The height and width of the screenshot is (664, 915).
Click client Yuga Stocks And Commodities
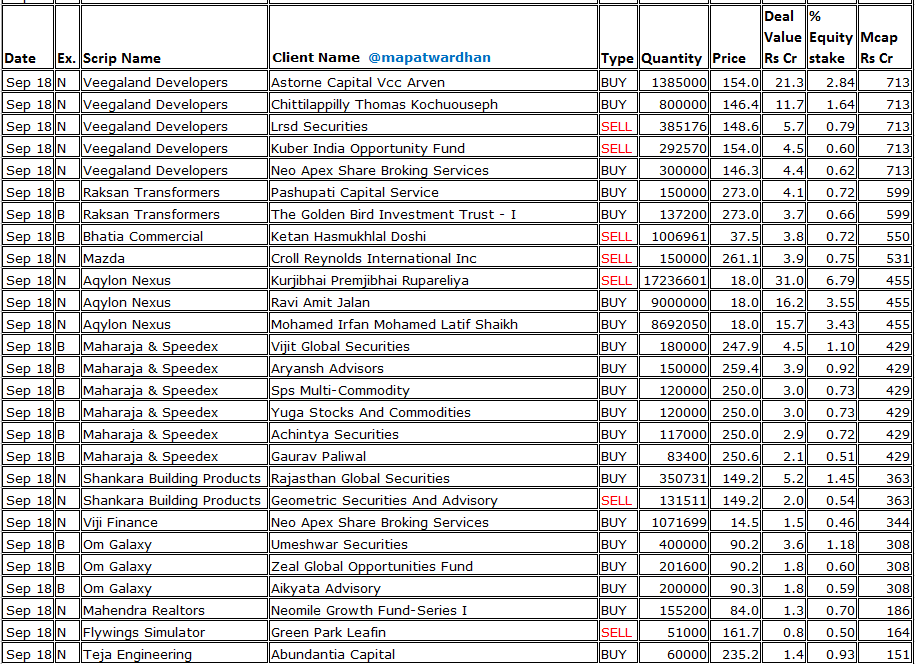click(x=371, y=413)
